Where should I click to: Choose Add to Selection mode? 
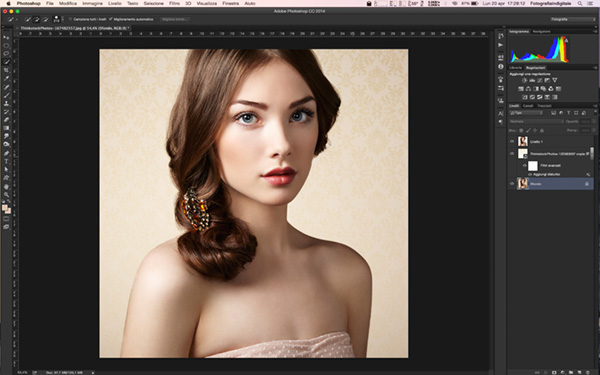(x=37, y=19)
